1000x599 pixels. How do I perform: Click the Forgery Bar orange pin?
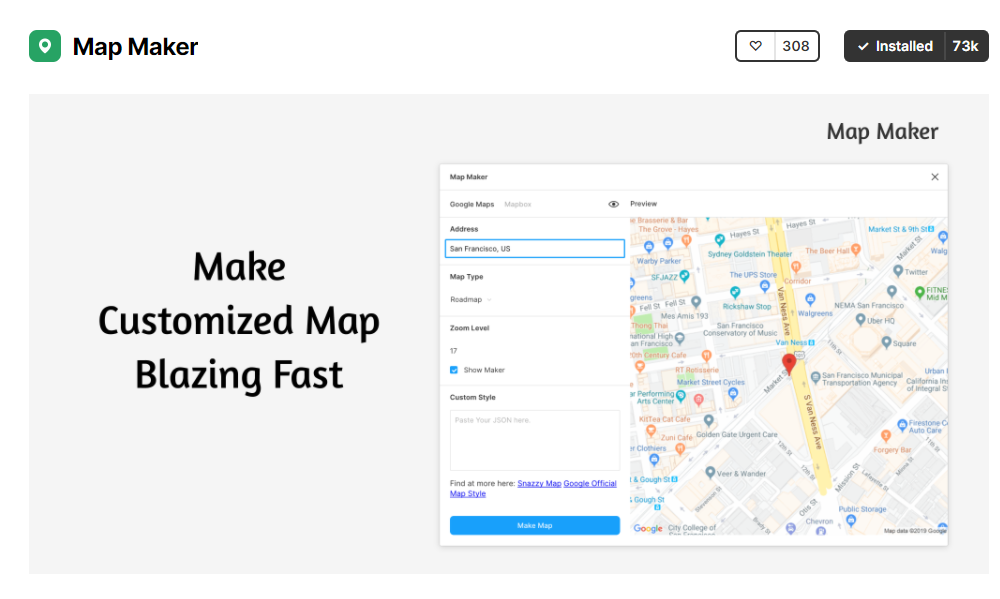pyautogui.click(x=885, y=436)
